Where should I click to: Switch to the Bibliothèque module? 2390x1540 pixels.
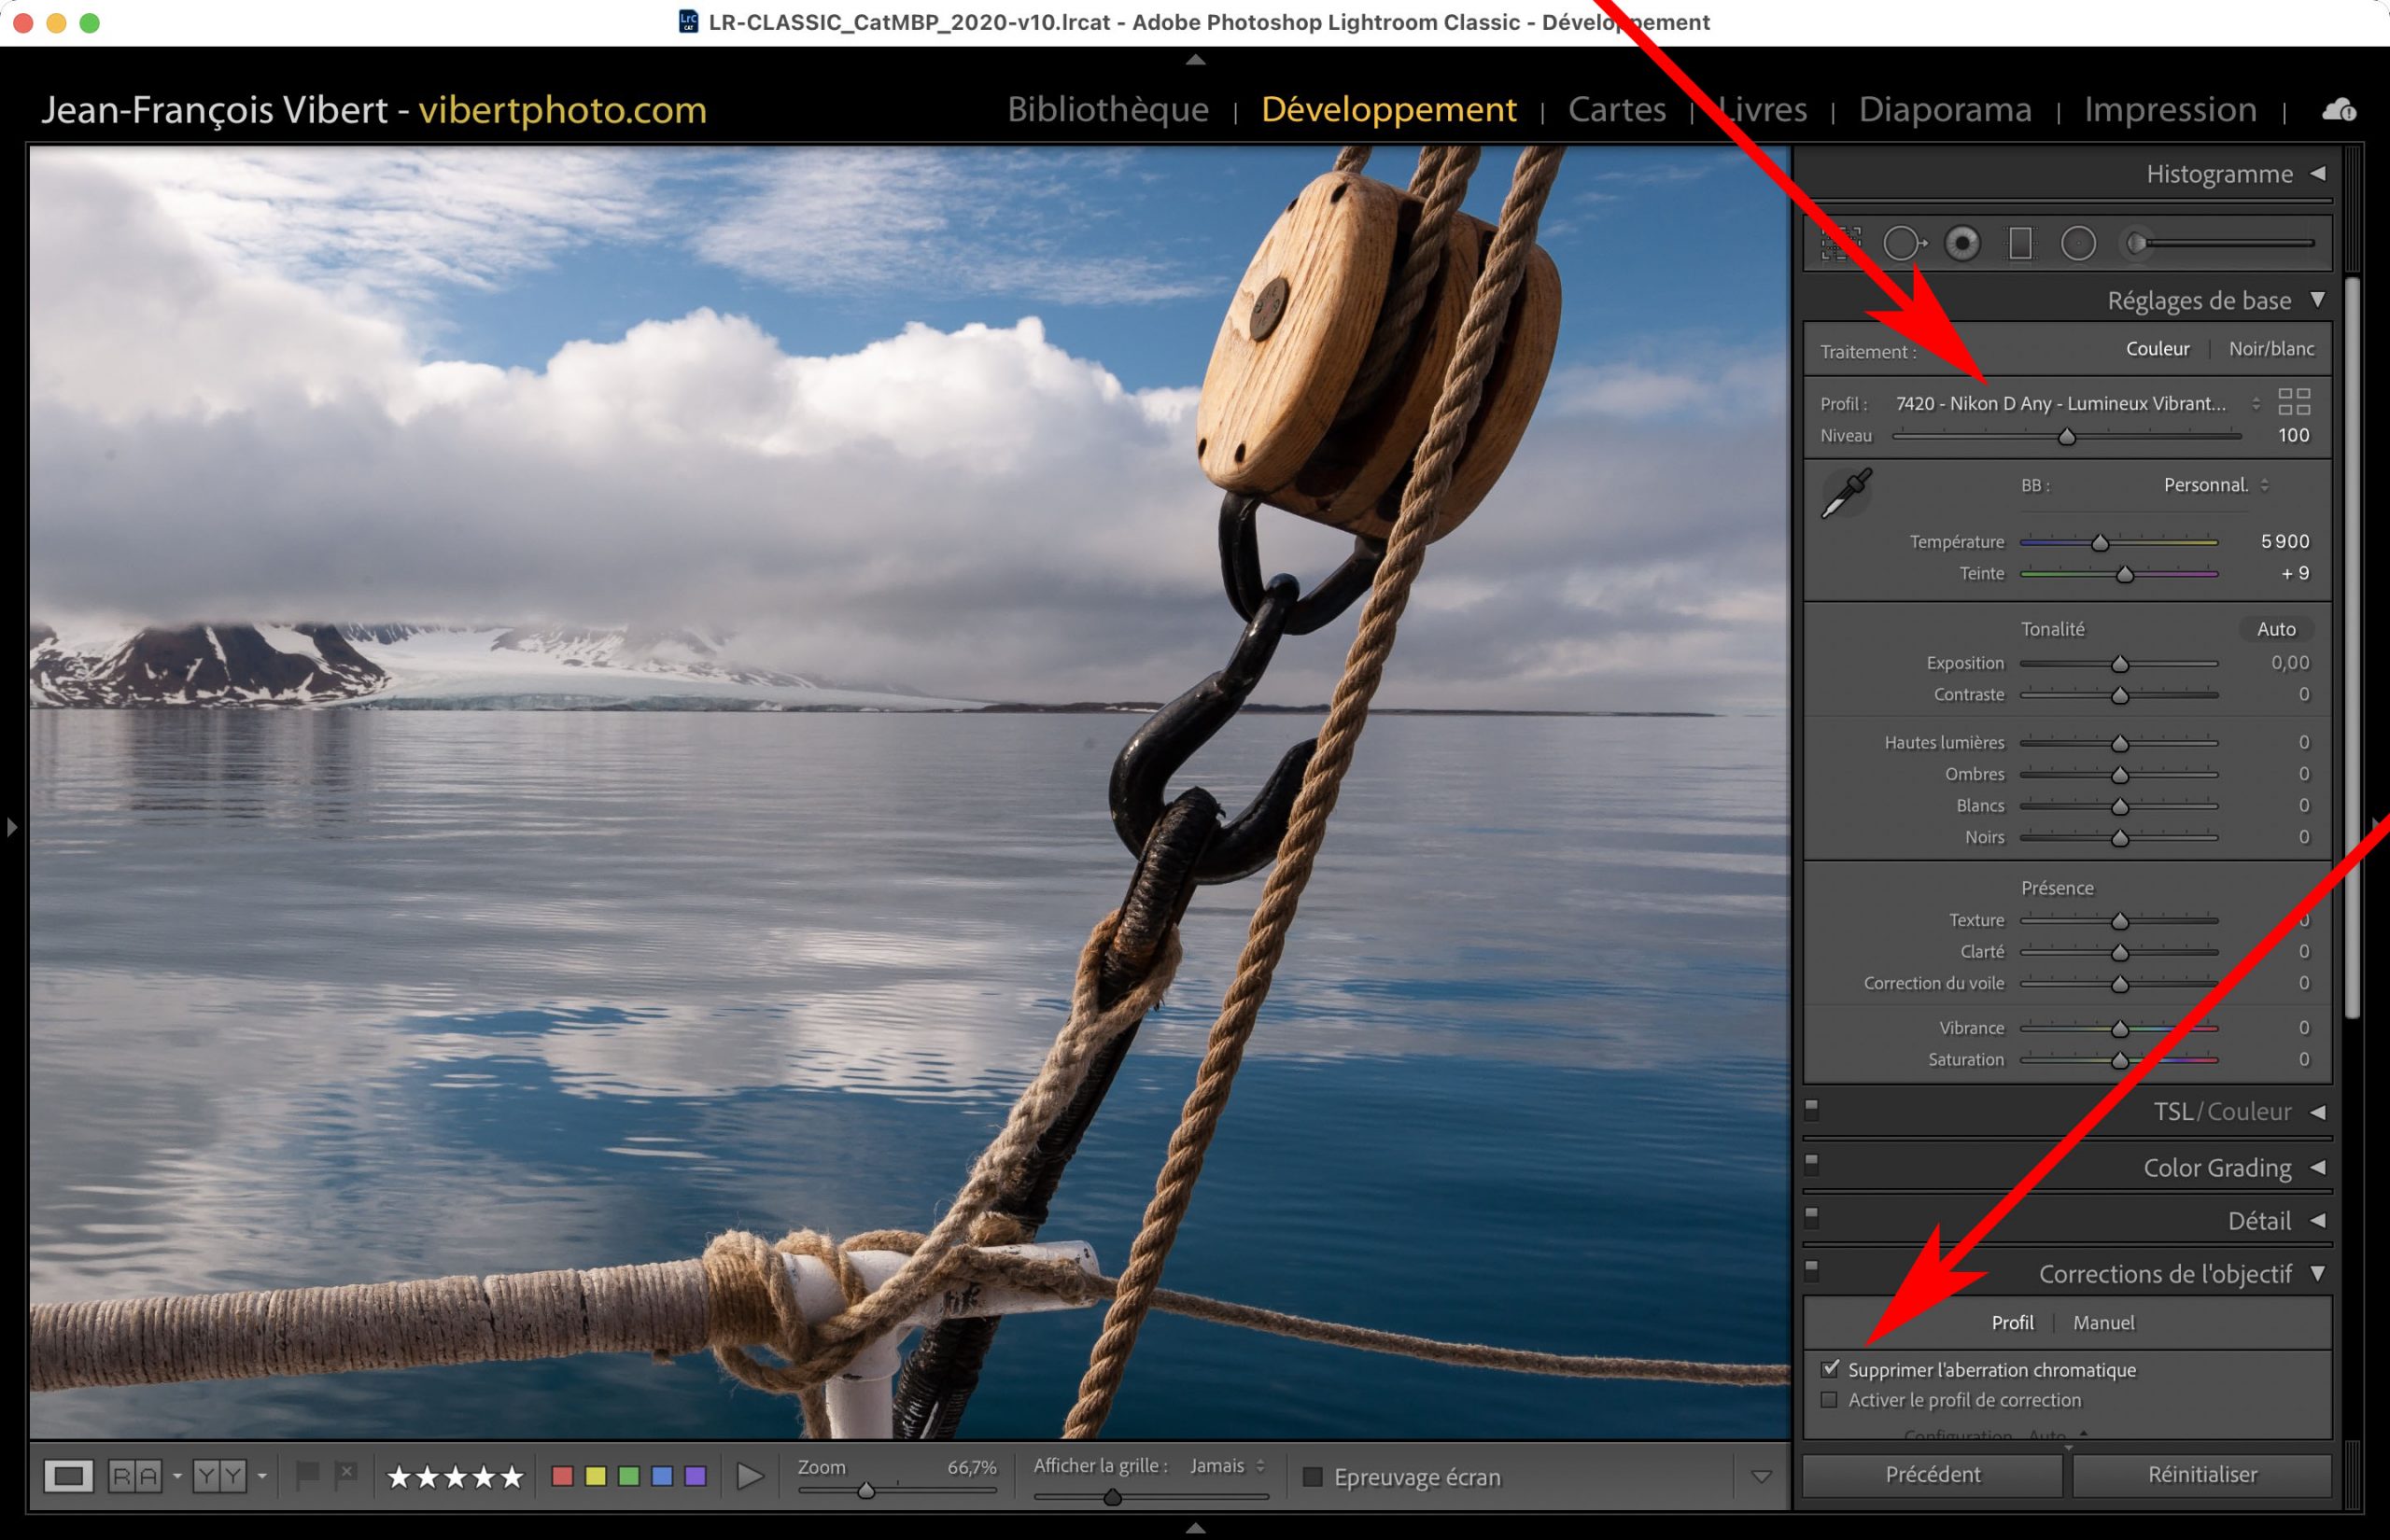pos(1107,109)
